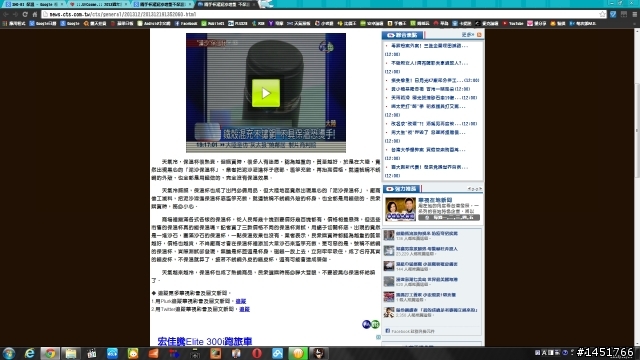Click the browser forward arrow

pyautogui.click(x=15, y=14)
